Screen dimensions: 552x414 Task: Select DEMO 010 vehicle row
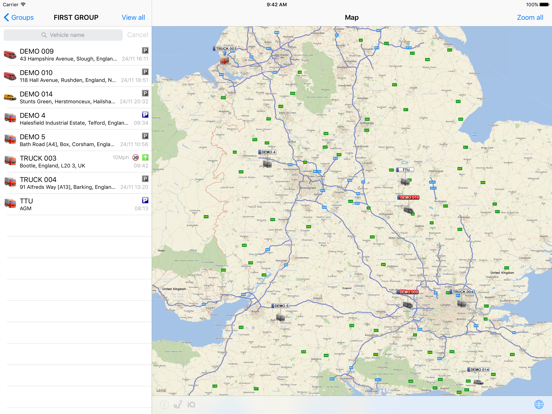coord(76,76)
